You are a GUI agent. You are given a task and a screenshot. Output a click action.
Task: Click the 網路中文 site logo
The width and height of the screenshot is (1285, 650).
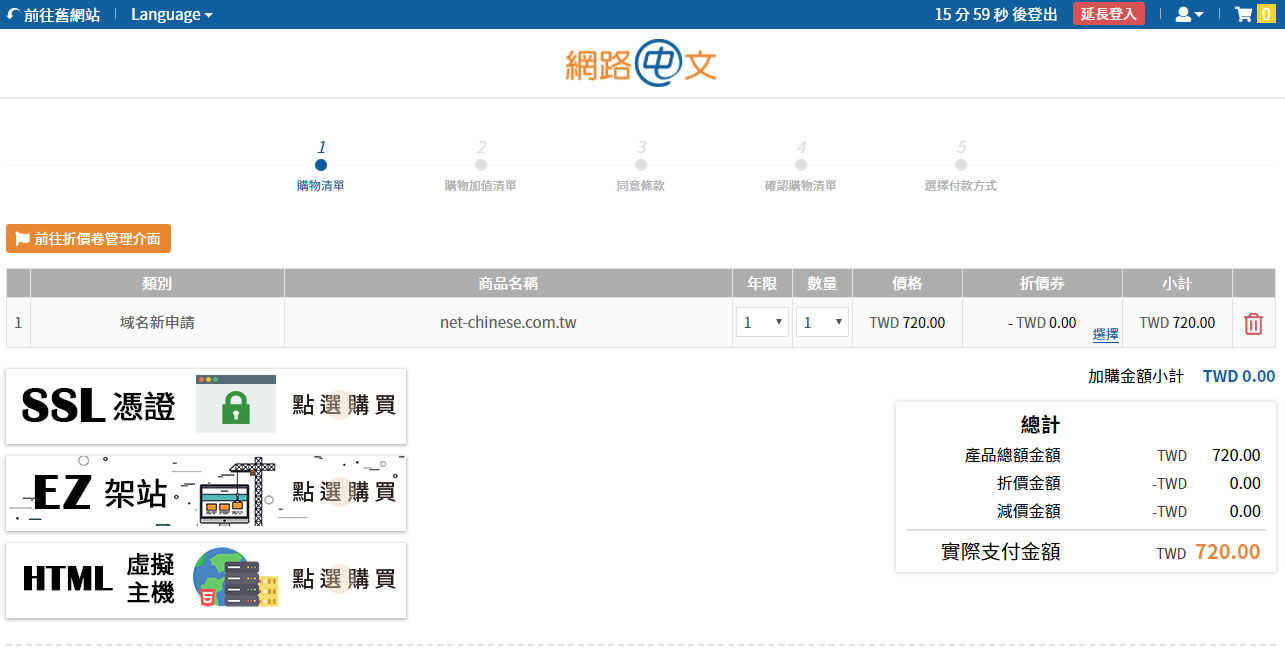[641, 64]
